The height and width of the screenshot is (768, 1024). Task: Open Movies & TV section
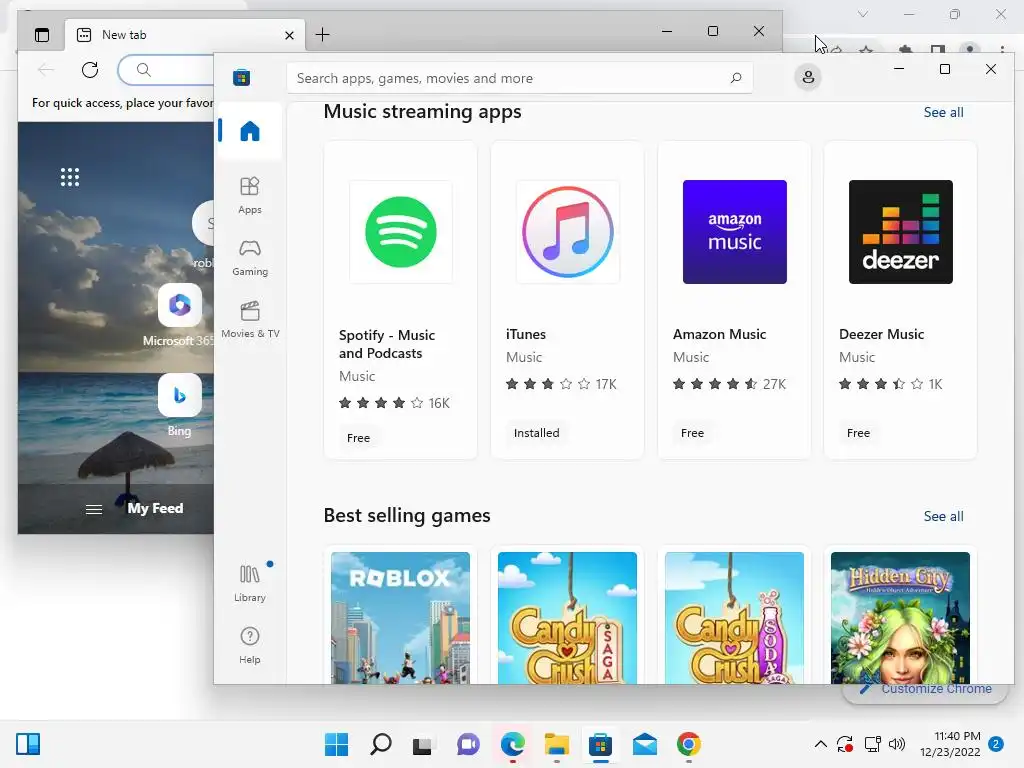(x=249, y=320)
